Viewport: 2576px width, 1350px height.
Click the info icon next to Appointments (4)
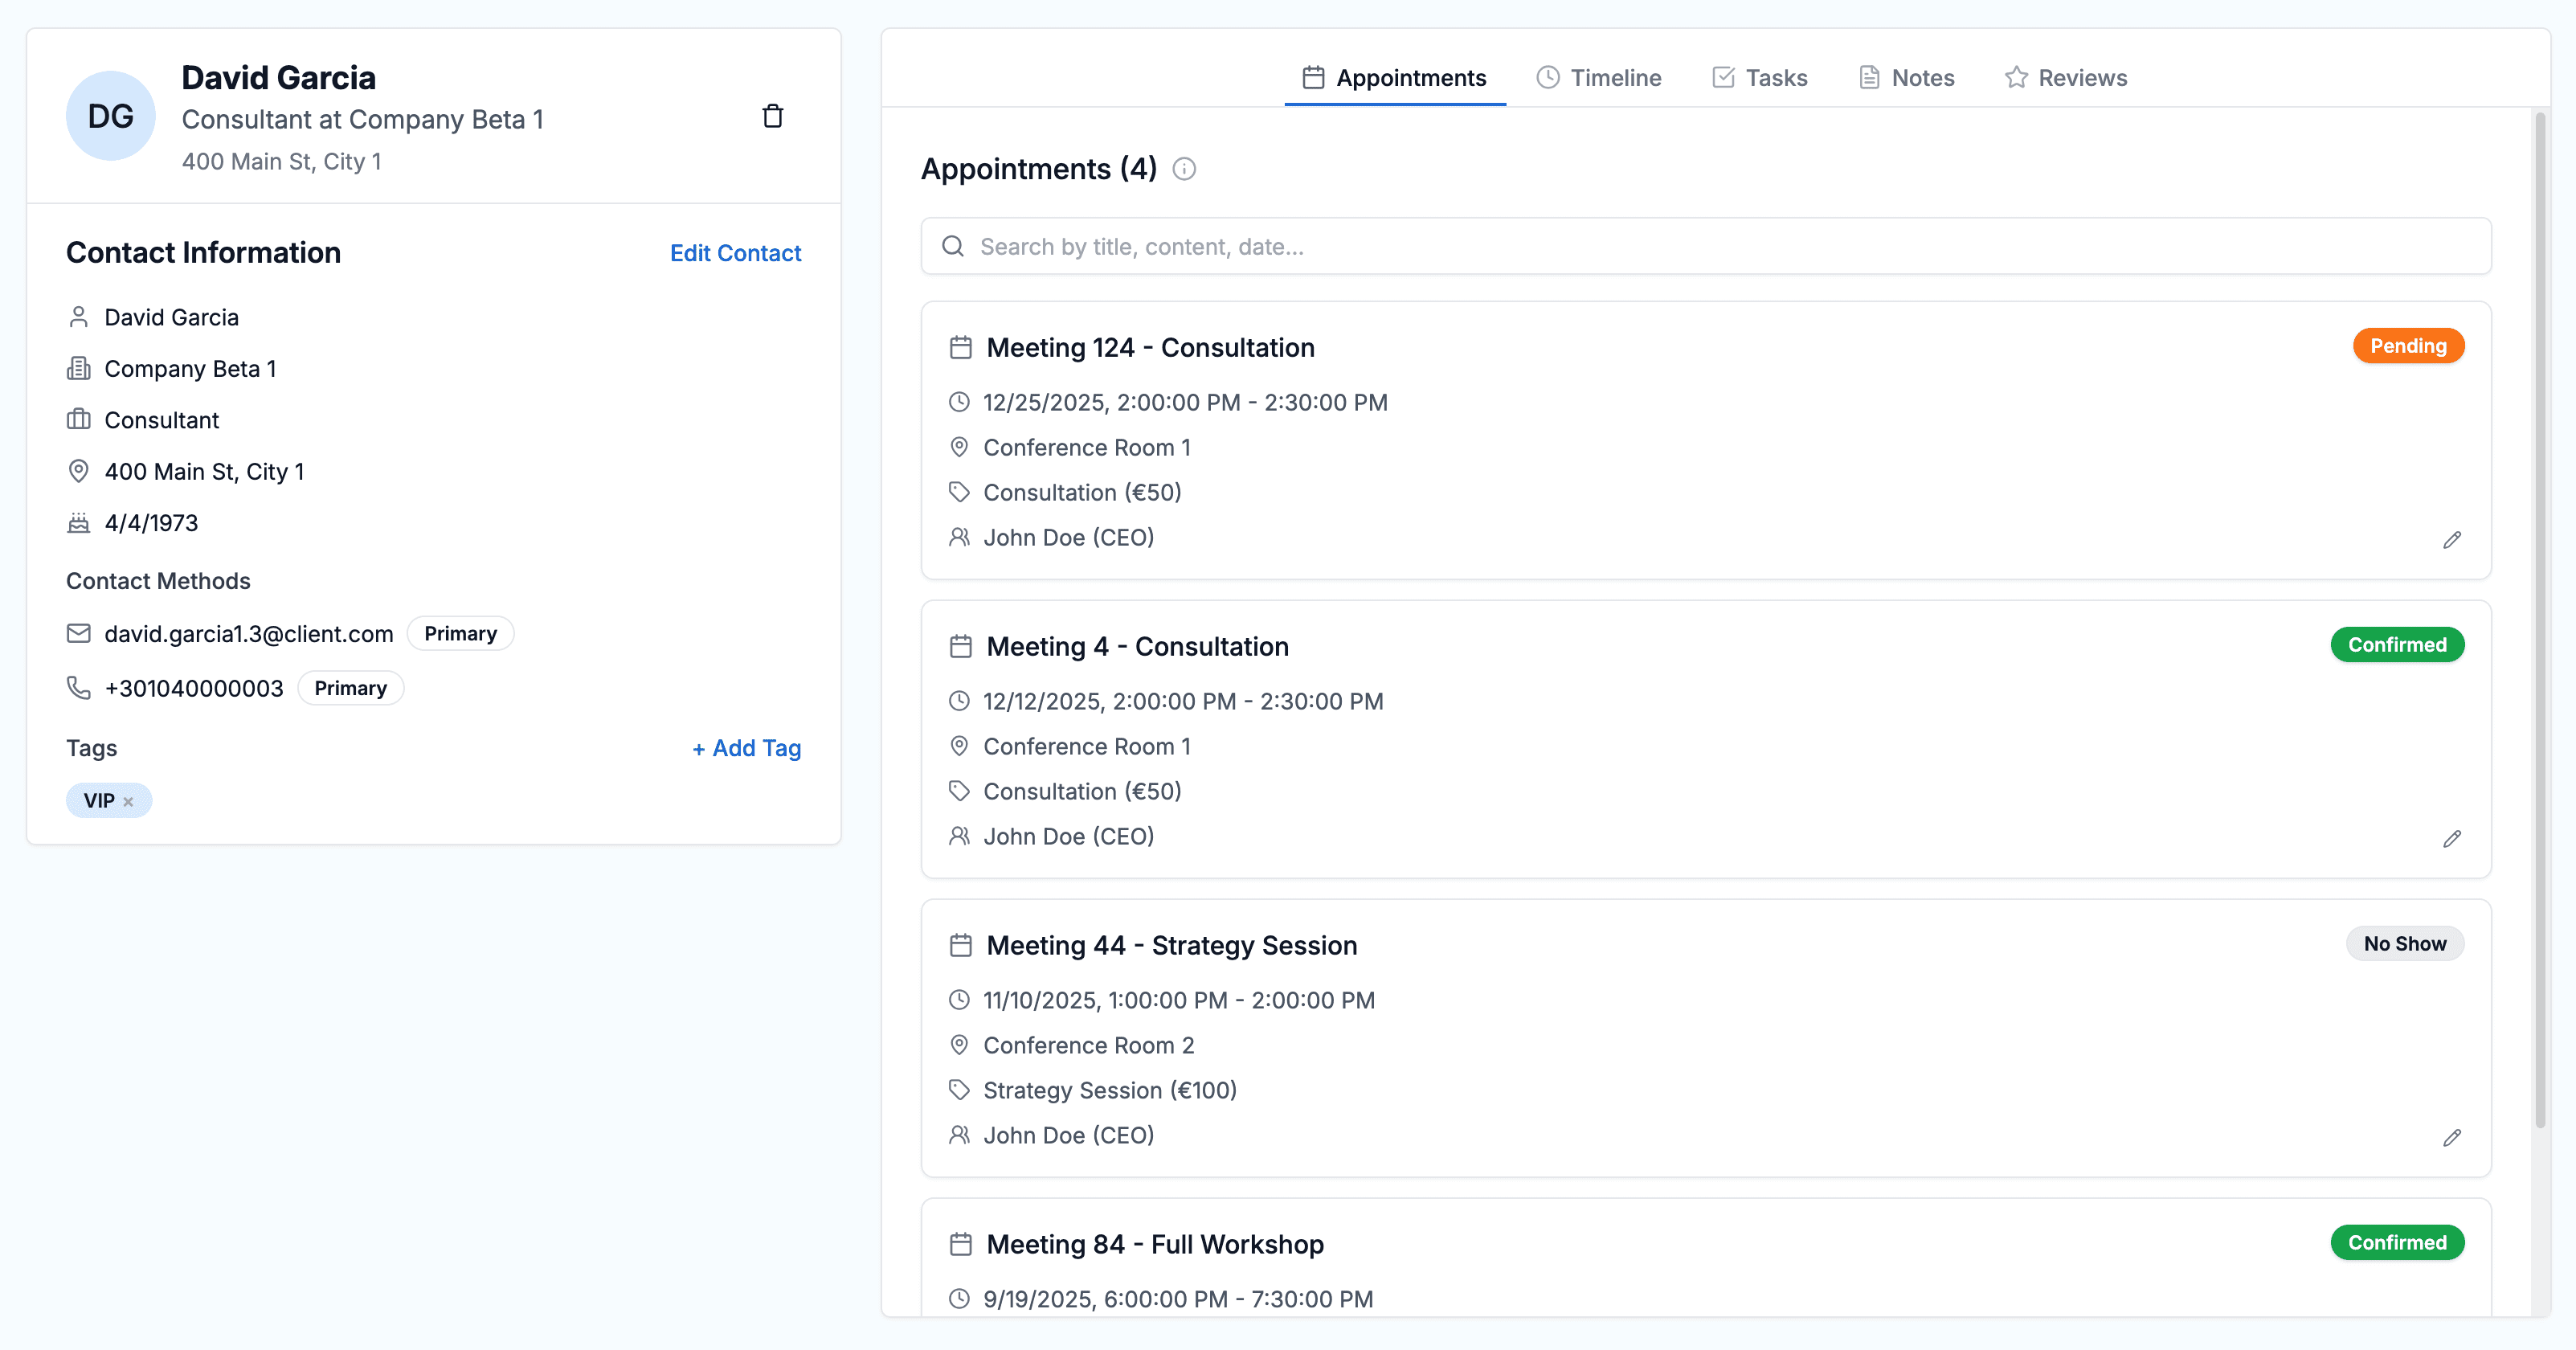pyautogui.click(x=1185, y=169)
